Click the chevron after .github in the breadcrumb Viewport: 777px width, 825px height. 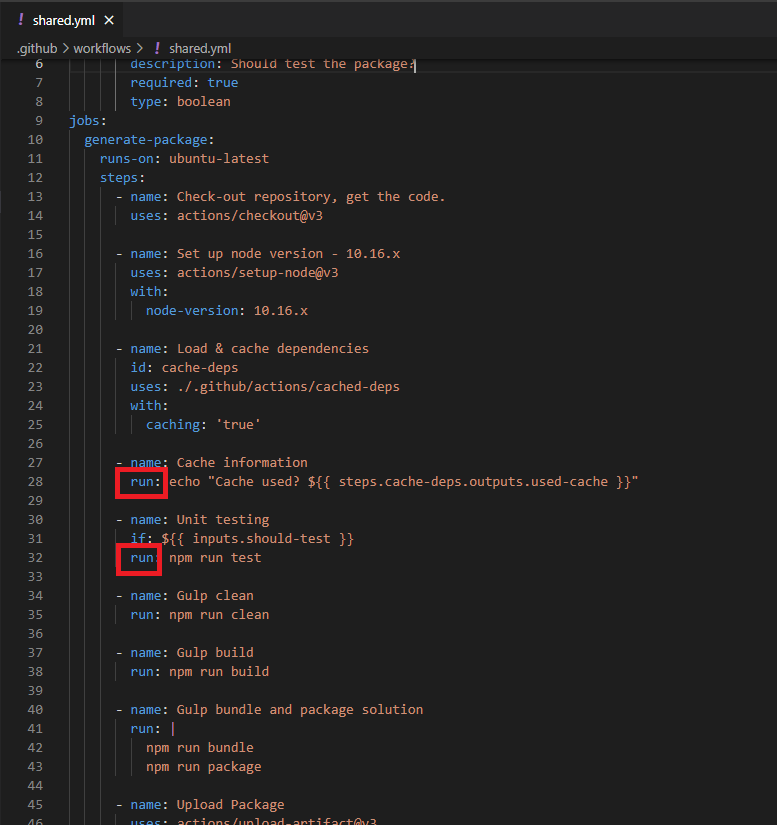(x=65, y=48)
